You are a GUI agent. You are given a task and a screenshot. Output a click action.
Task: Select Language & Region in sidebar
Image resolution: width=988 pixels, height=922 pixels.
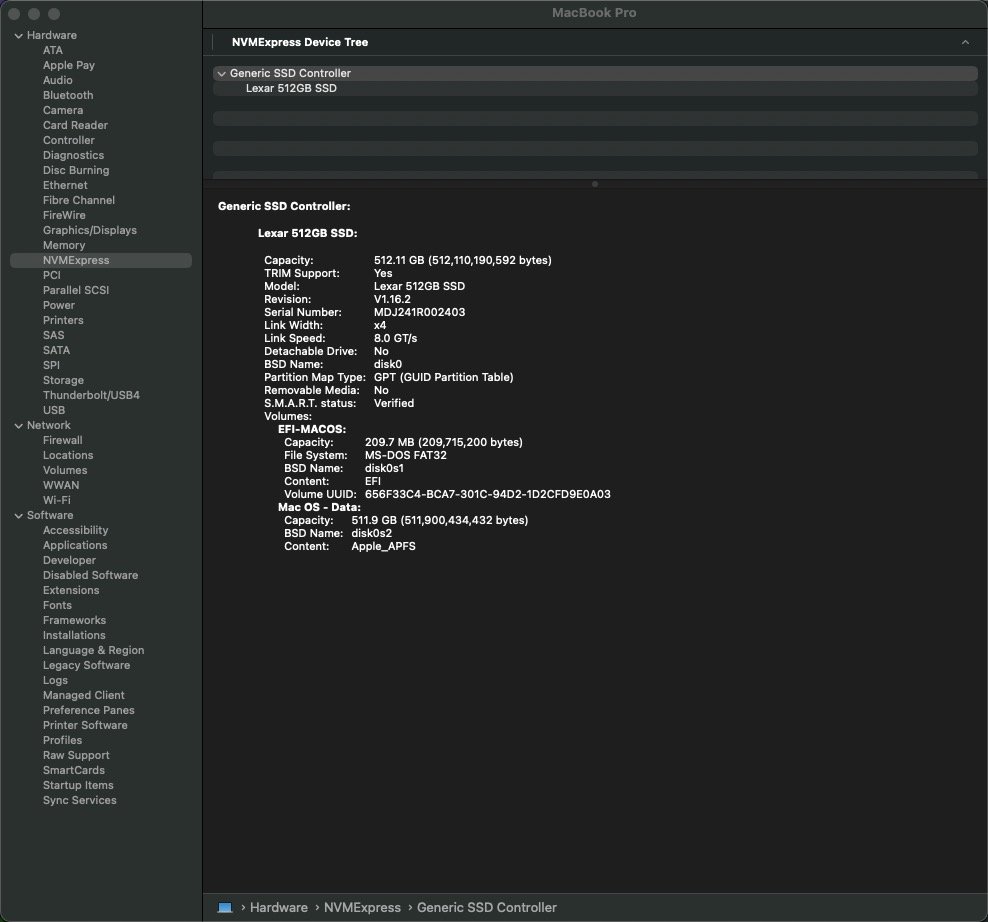[x=93, y=650]
